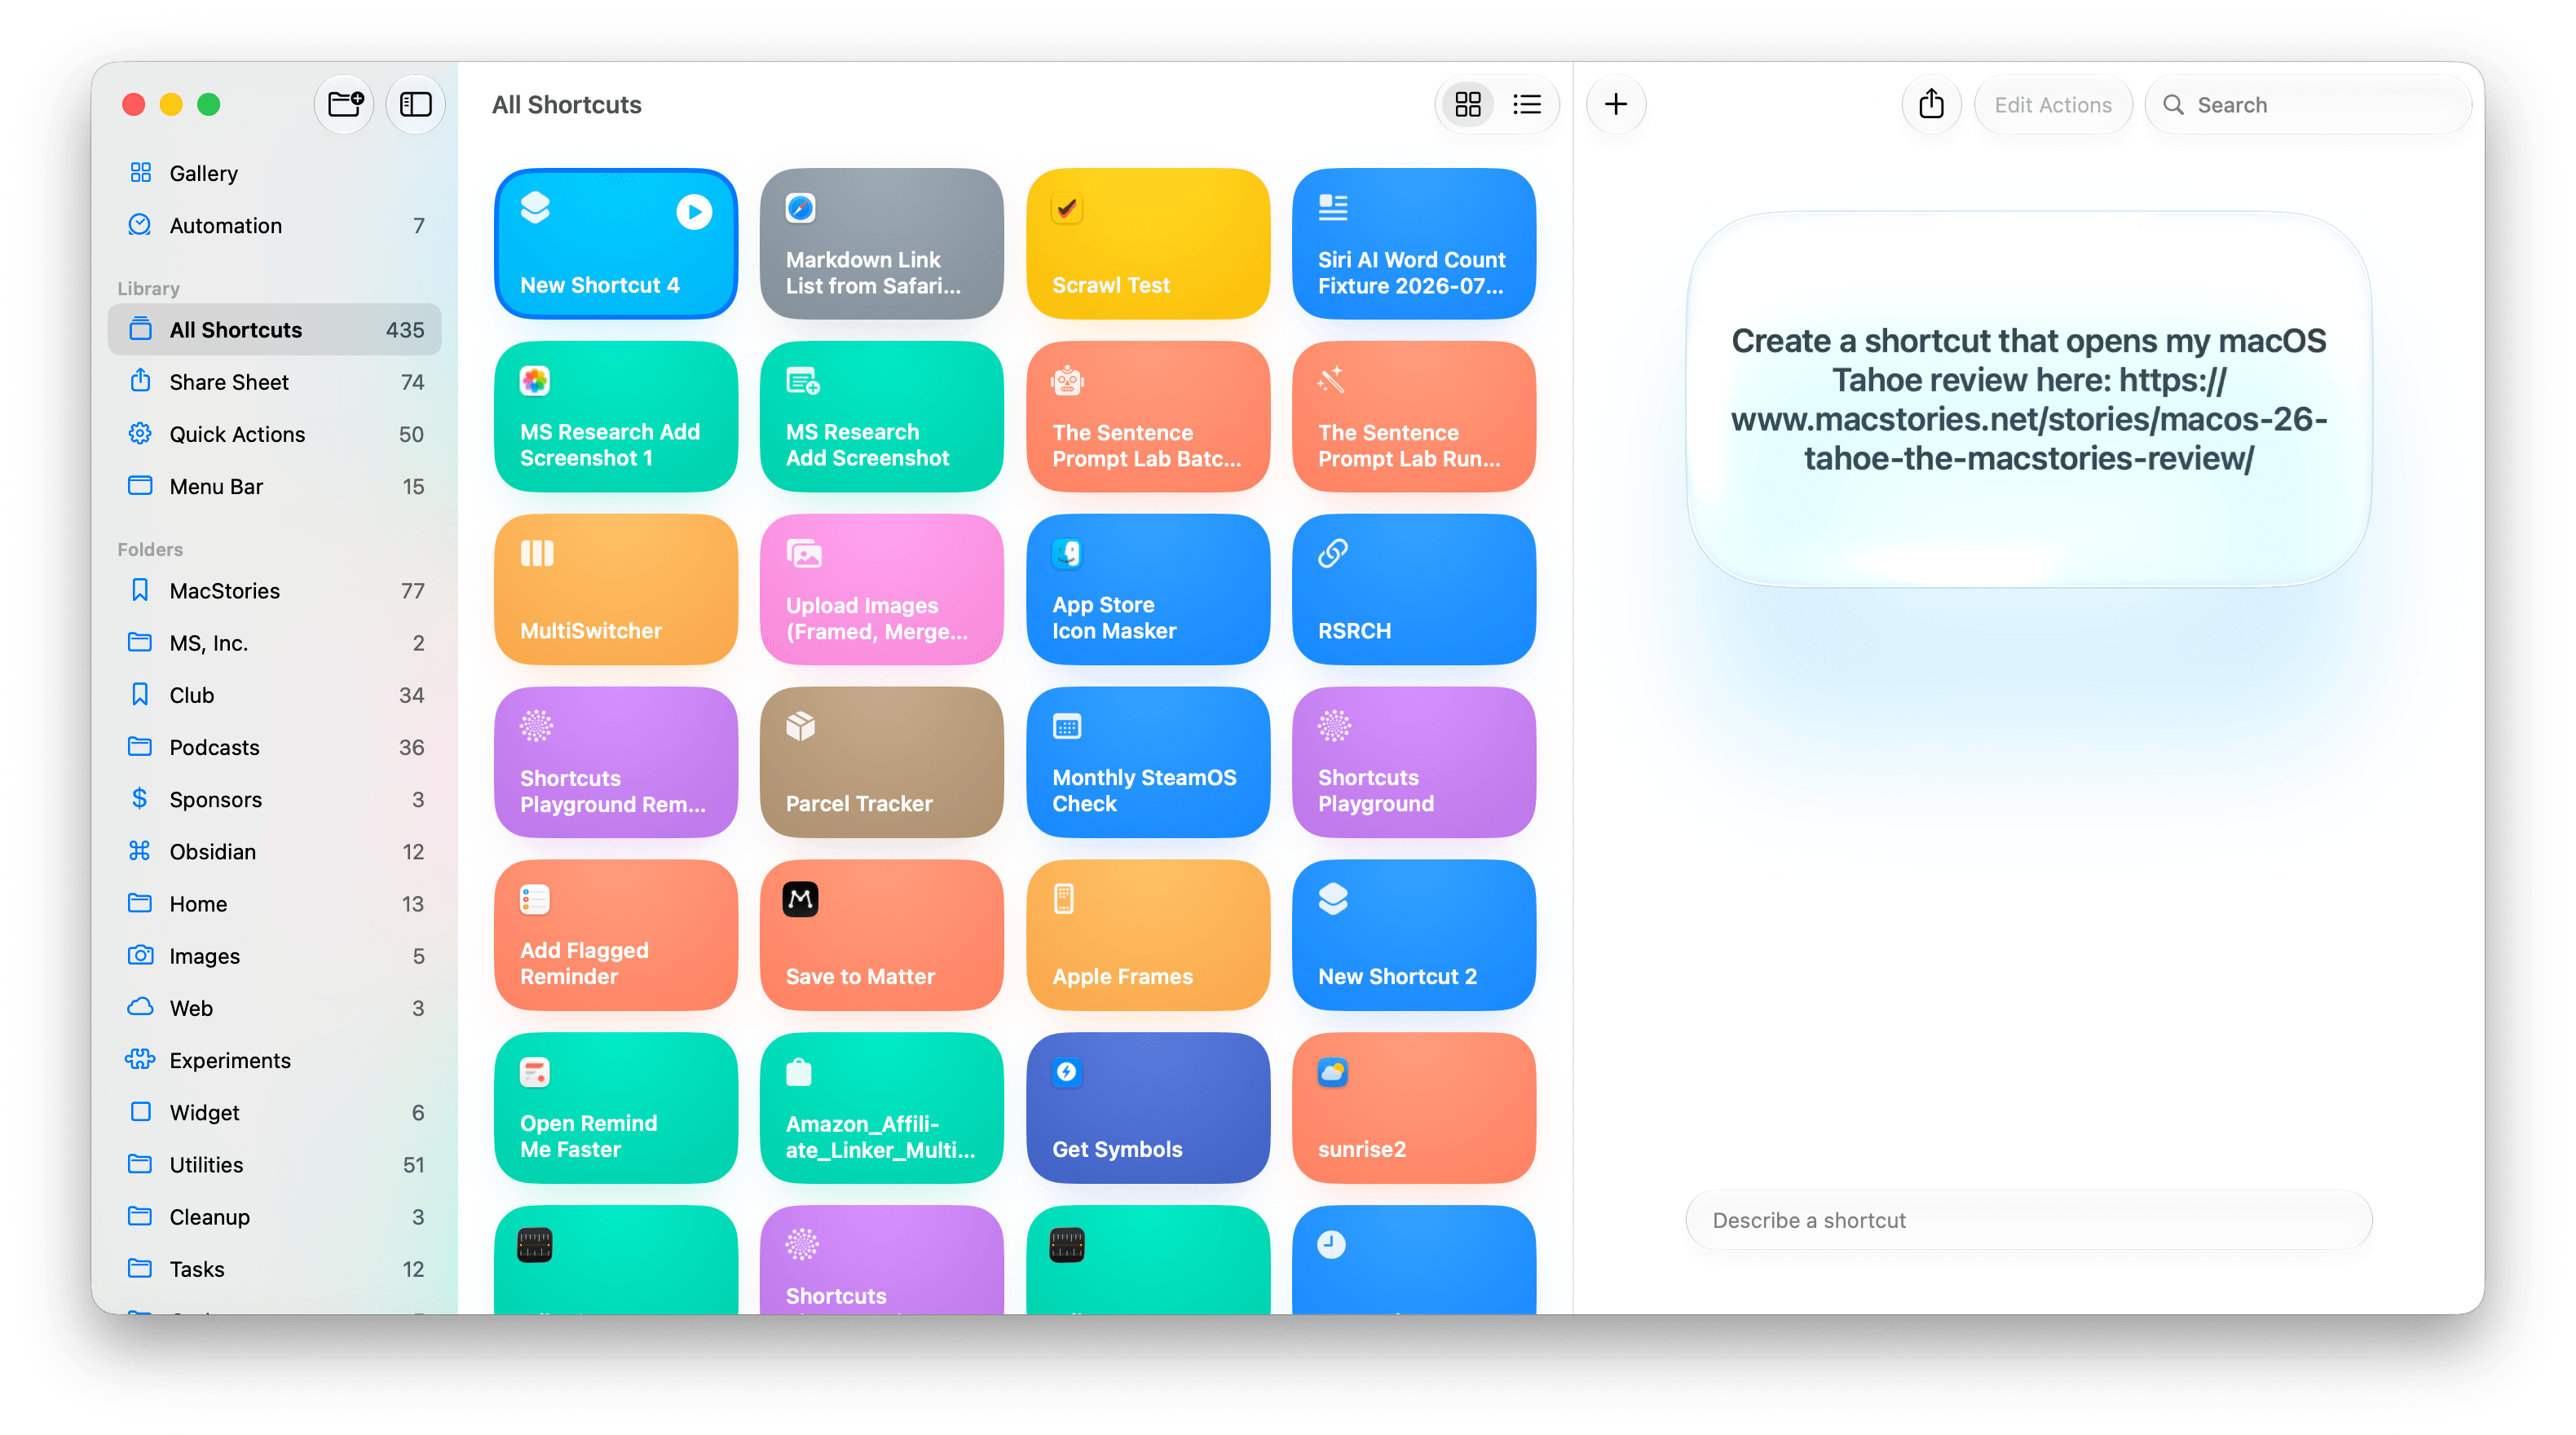Click the All Shortcuts title heading
The image size is (2576, 1435).
tap(566, 104)
